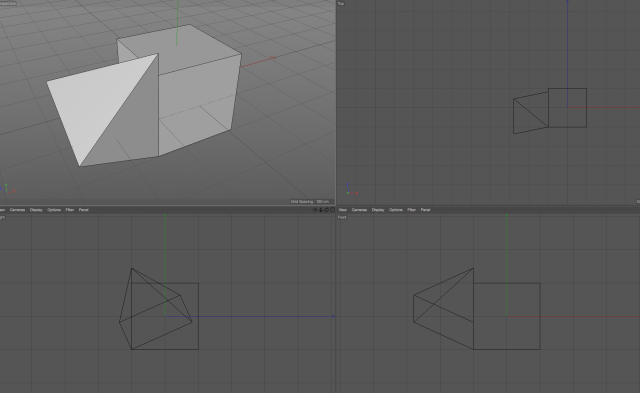Open Options menu of the Right viewport
Viewport: 640px width, 393px height.
point(54,210)
